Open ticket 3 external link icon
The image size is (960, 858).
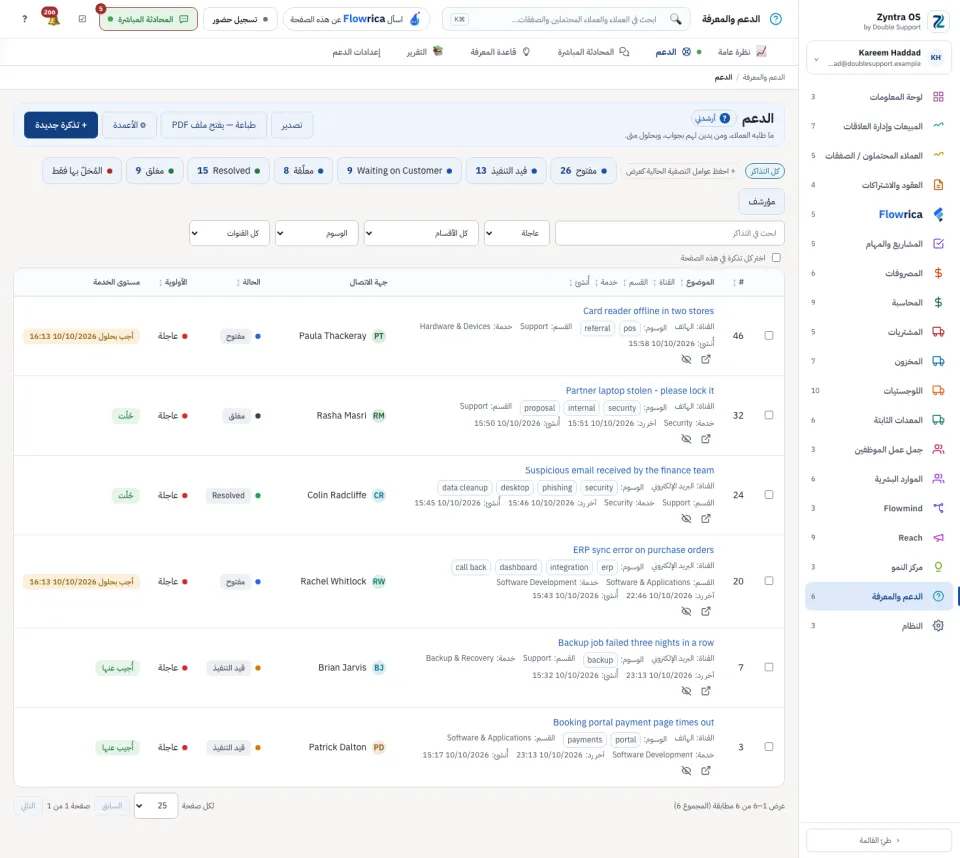(706, 770)
